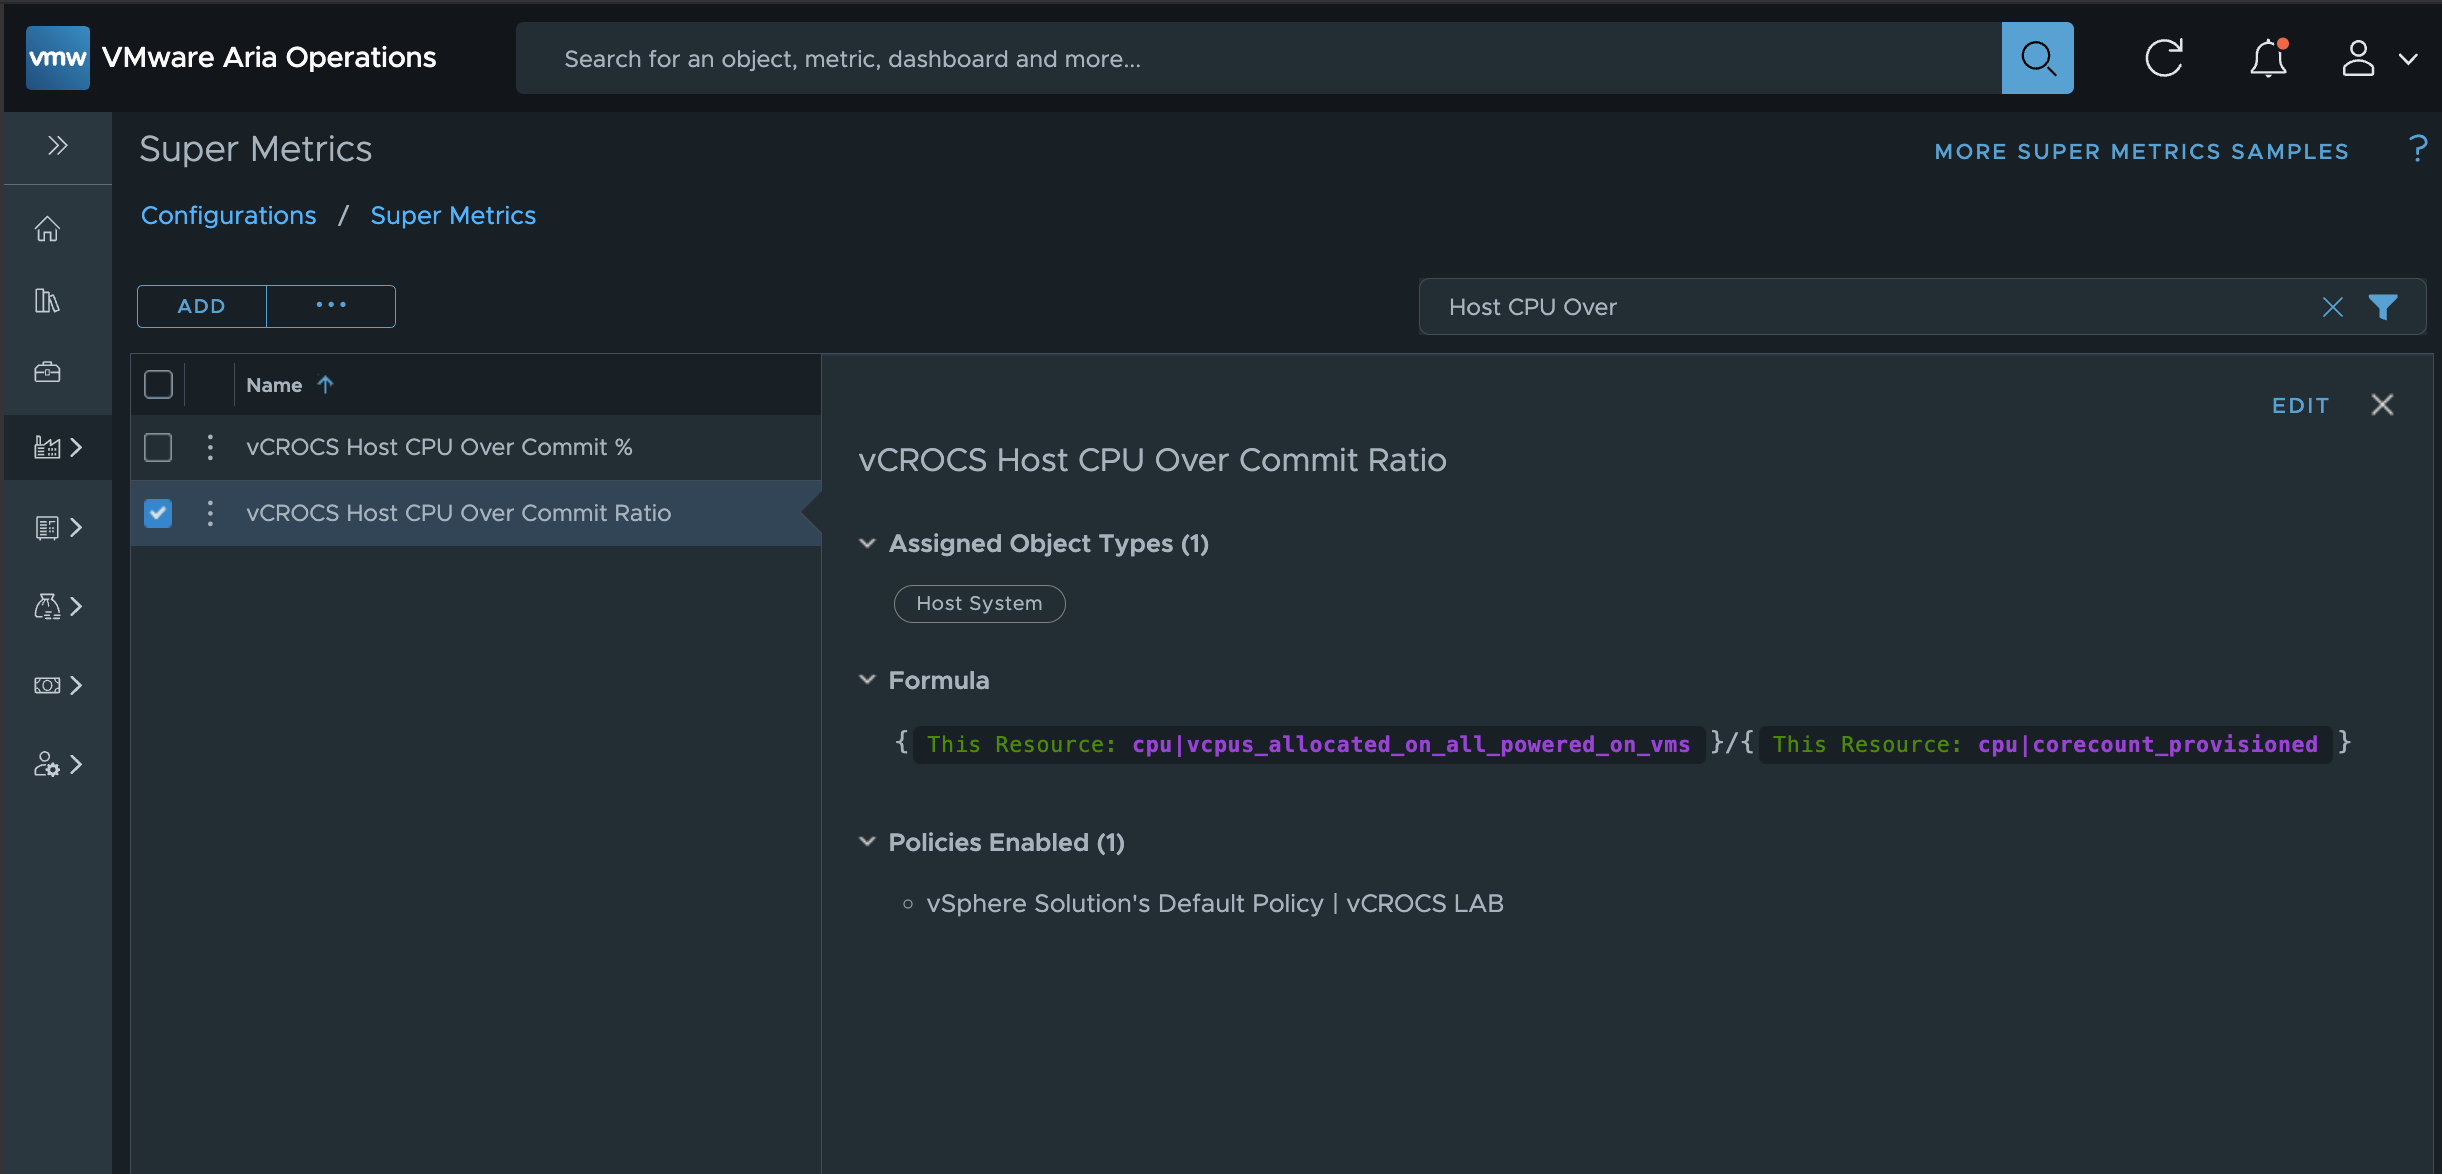
Task: Open the Configurations breadcrumb link
Action: coord(228,215)
